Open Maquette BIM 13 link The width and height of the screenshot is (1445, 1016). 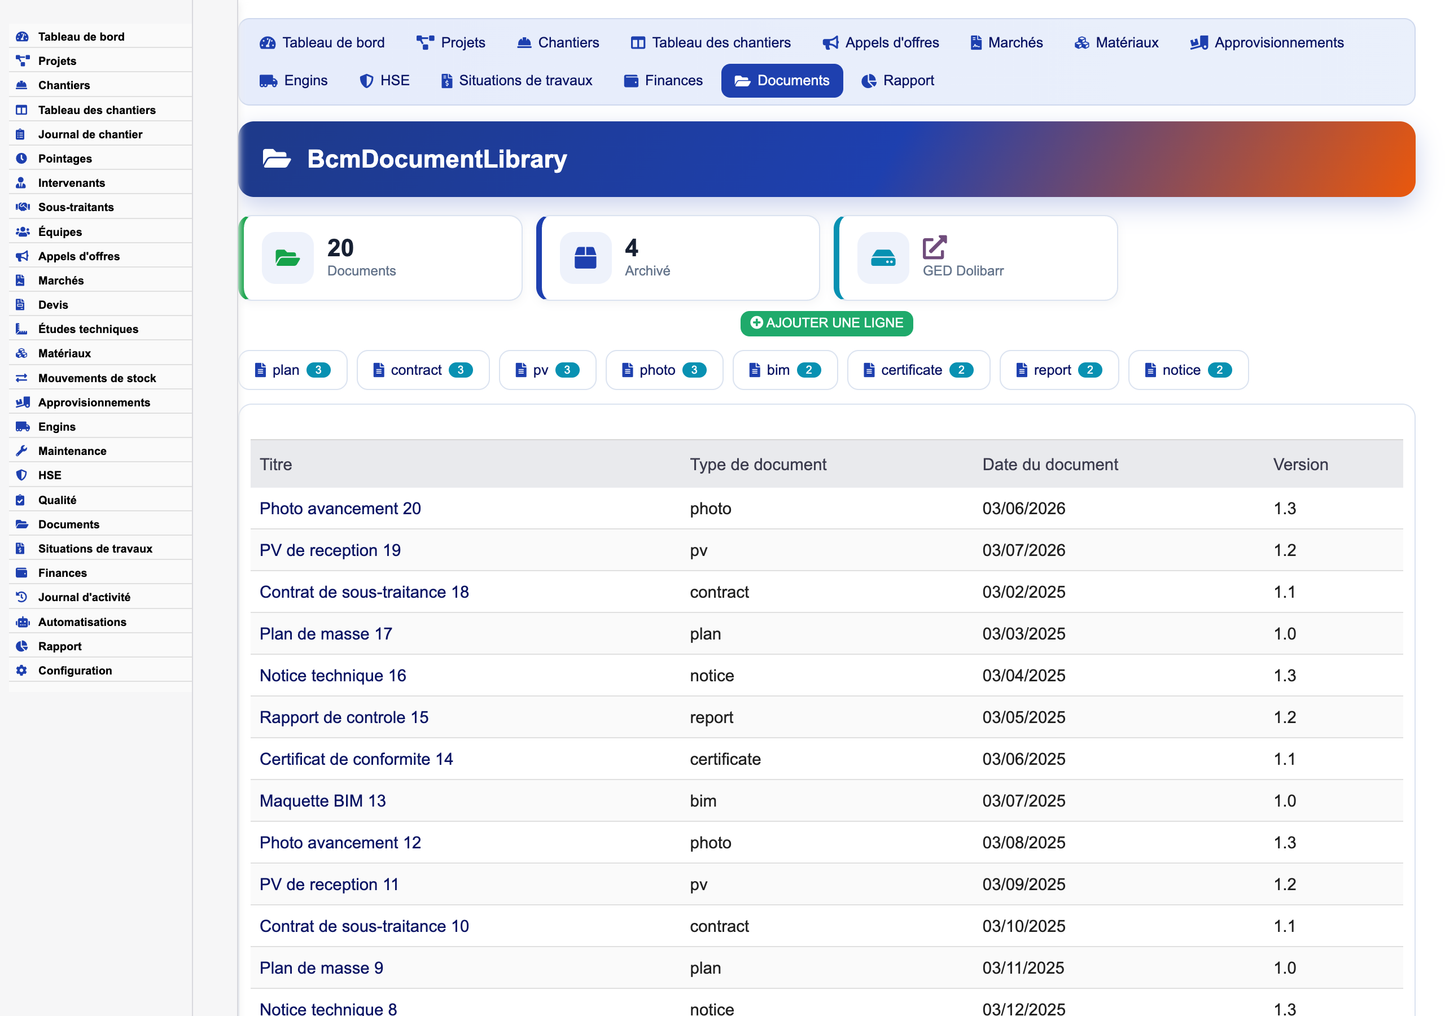tap(322, 802)
